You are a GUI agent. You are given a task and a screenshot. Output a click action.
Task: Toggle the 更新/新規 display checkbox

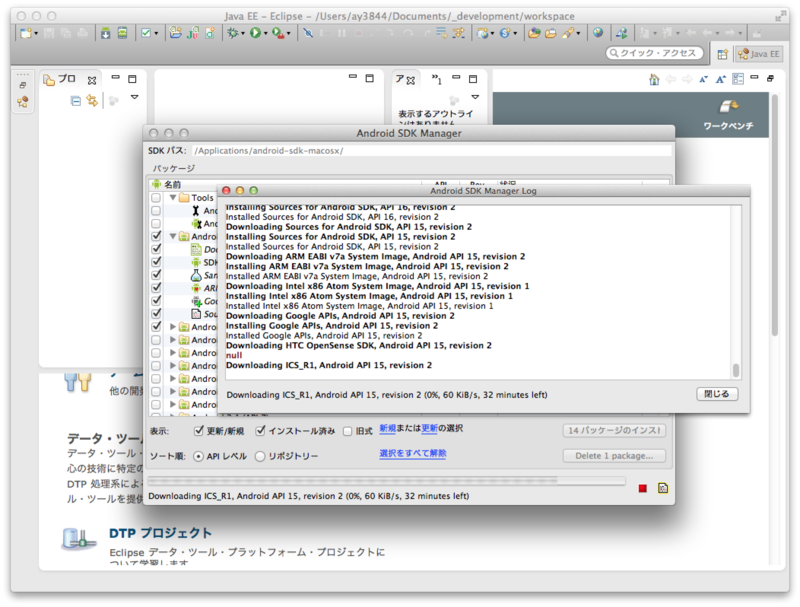coord(199,431)
